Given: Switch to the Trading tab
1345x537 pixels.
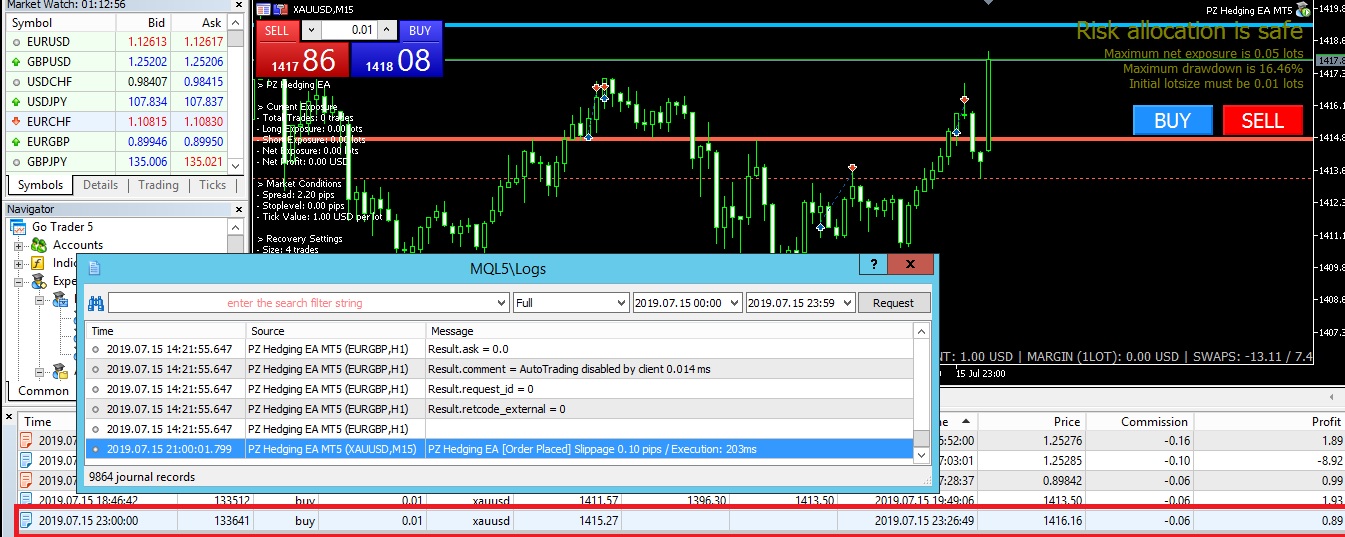Looking at the screenshot, I should point(158,185).
